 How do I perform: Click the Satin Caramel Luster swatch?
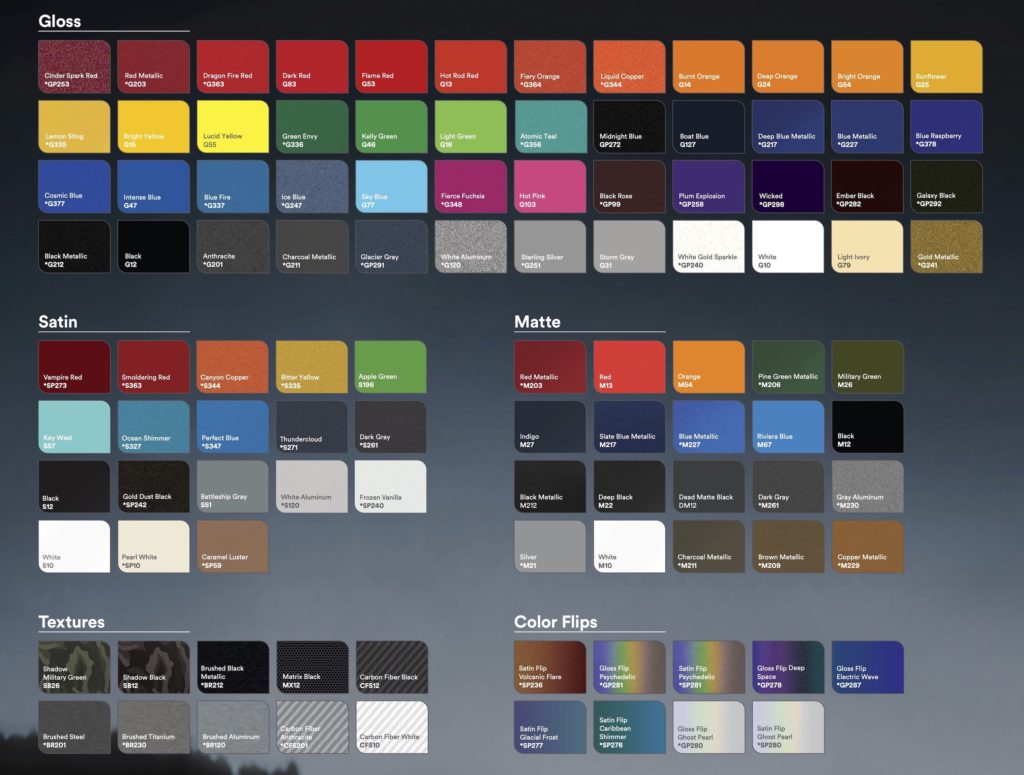click(232, 547)
